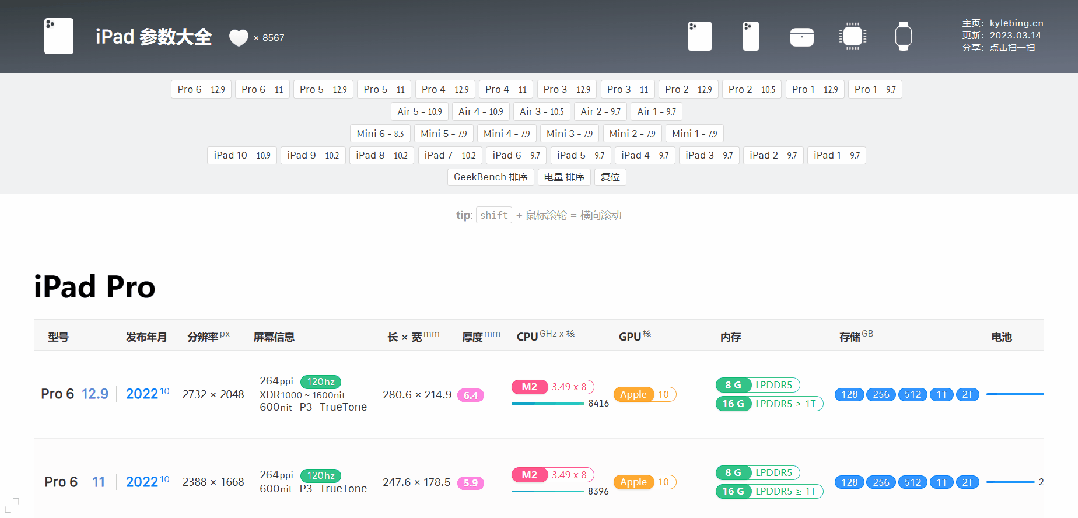Go to Mini 6 - 8.3 entry
Screen dimensions: 1078x518
381,133
